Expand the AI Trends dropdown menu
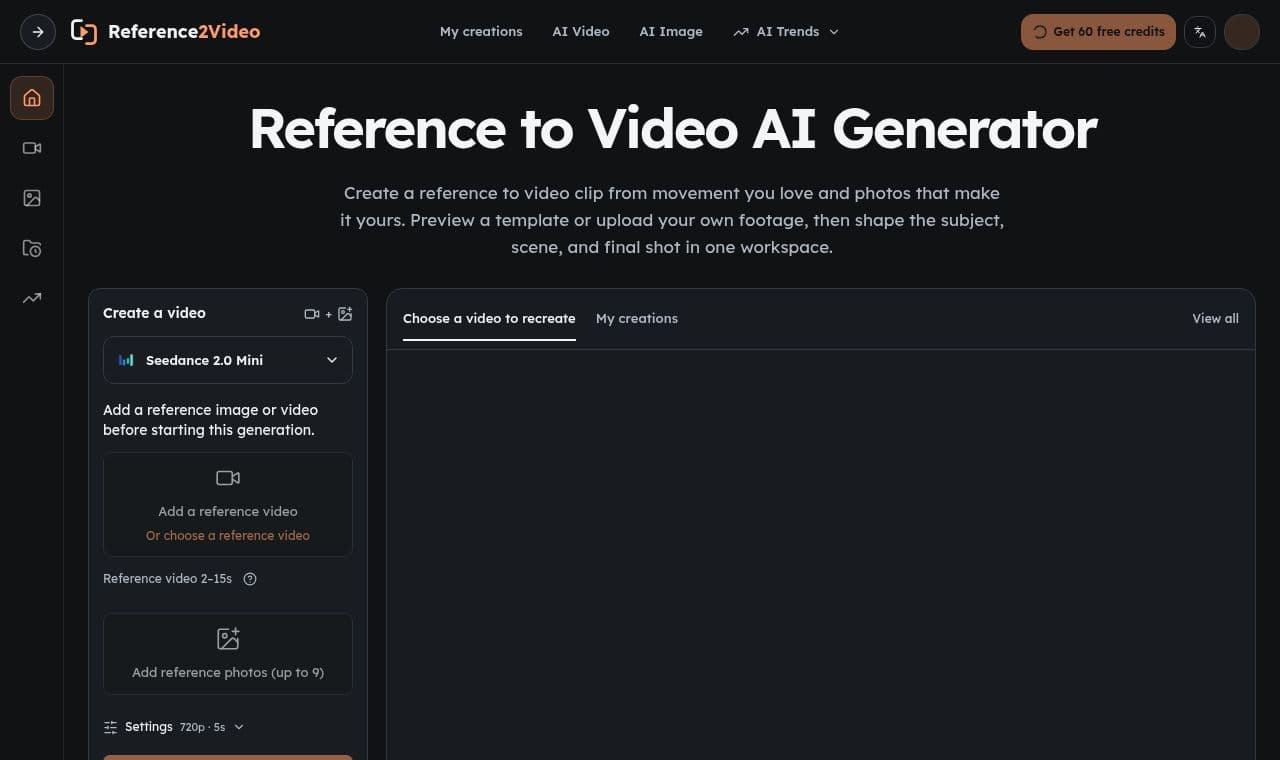The height and width of the screenshot is (760, 1280). tap(786, 32)
